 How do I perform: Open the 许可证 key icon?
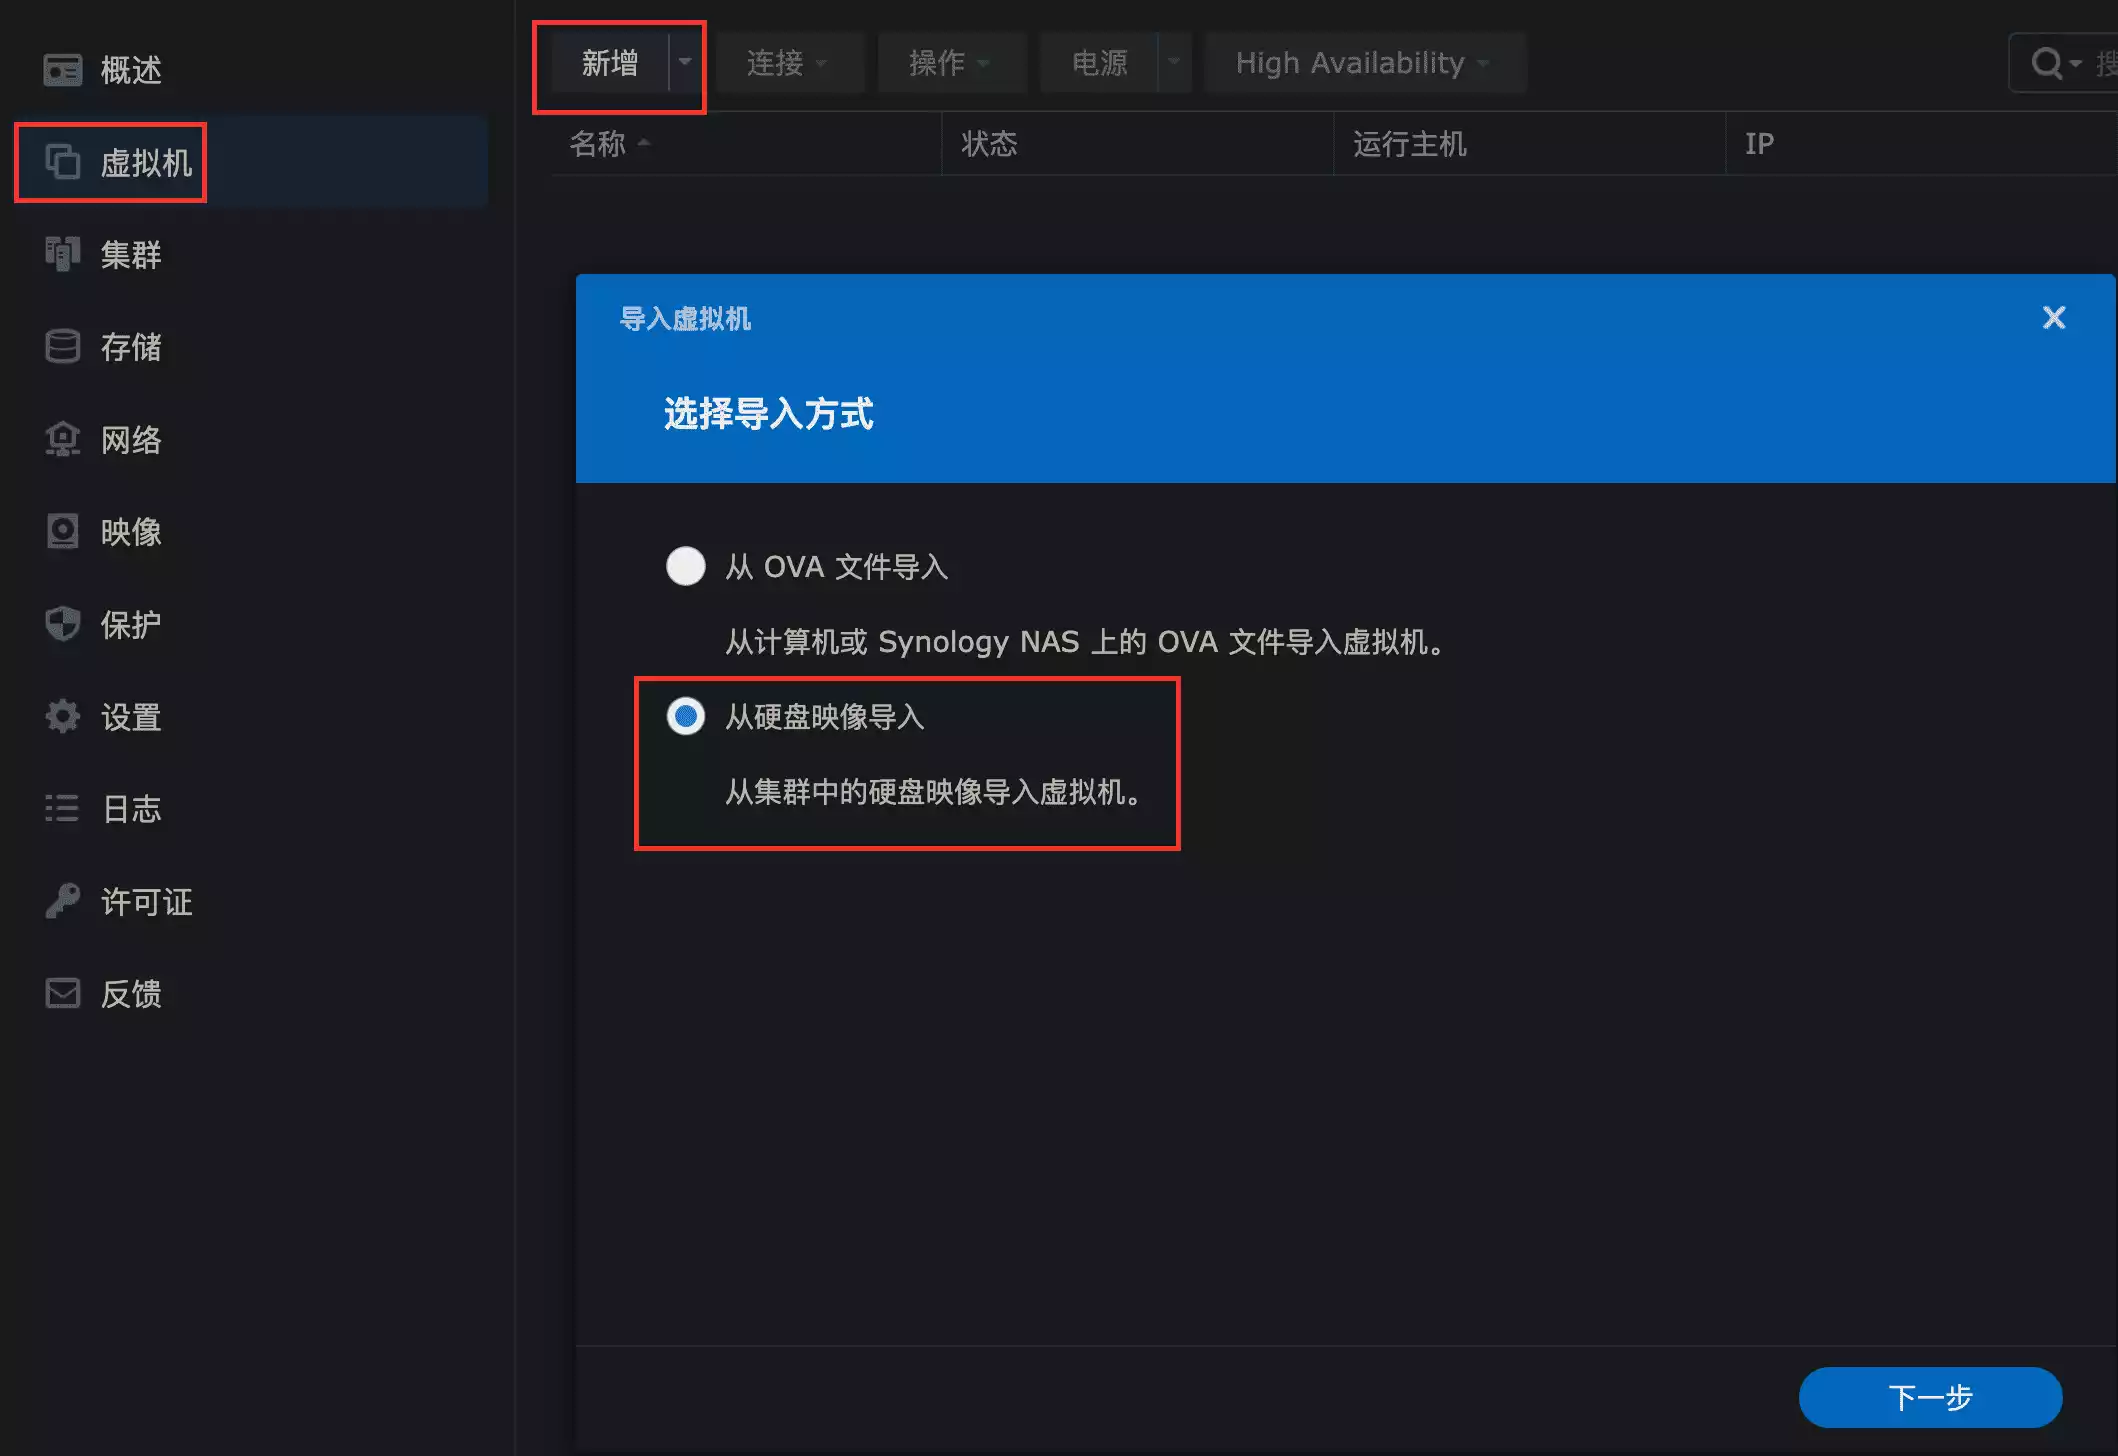pyautogui.click(x=62, y=901)
